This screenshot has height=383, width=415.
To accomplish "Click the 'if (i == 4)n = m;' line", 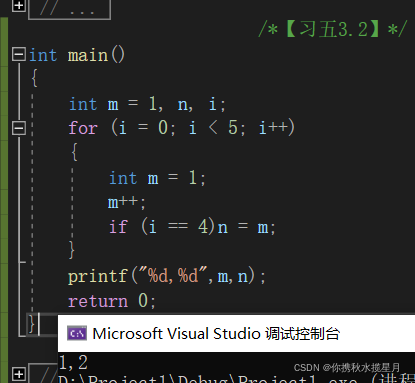I will 192,227.
